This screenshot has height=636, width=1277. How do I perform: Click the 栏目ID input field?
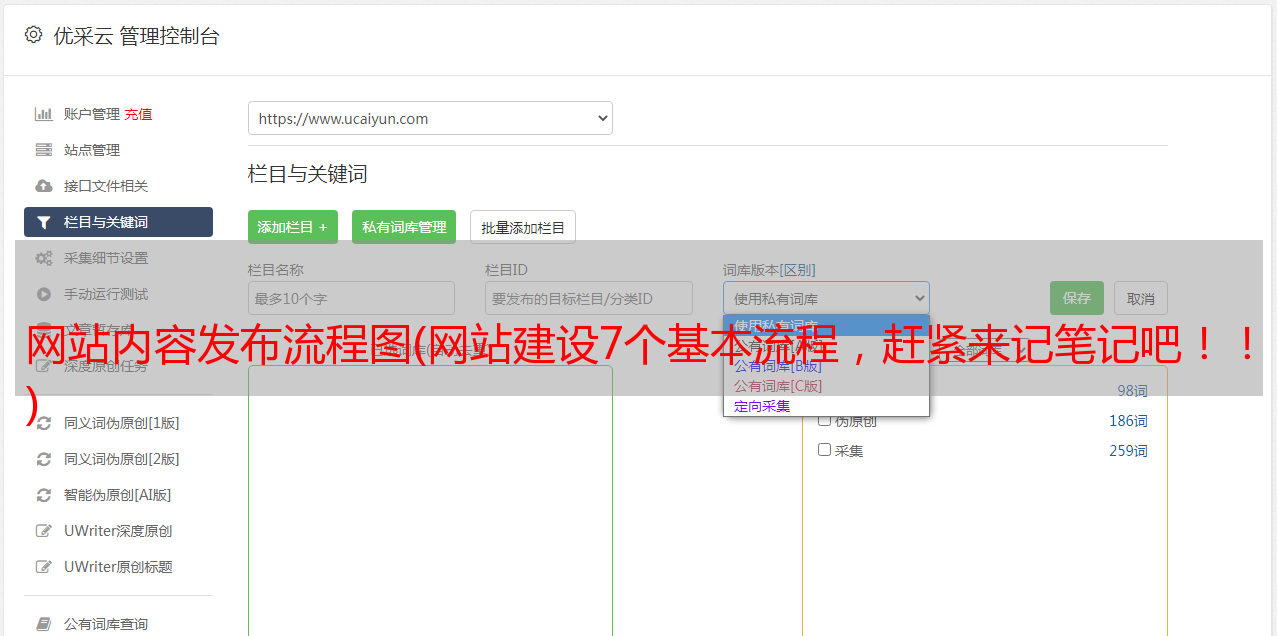pos(589,298)
